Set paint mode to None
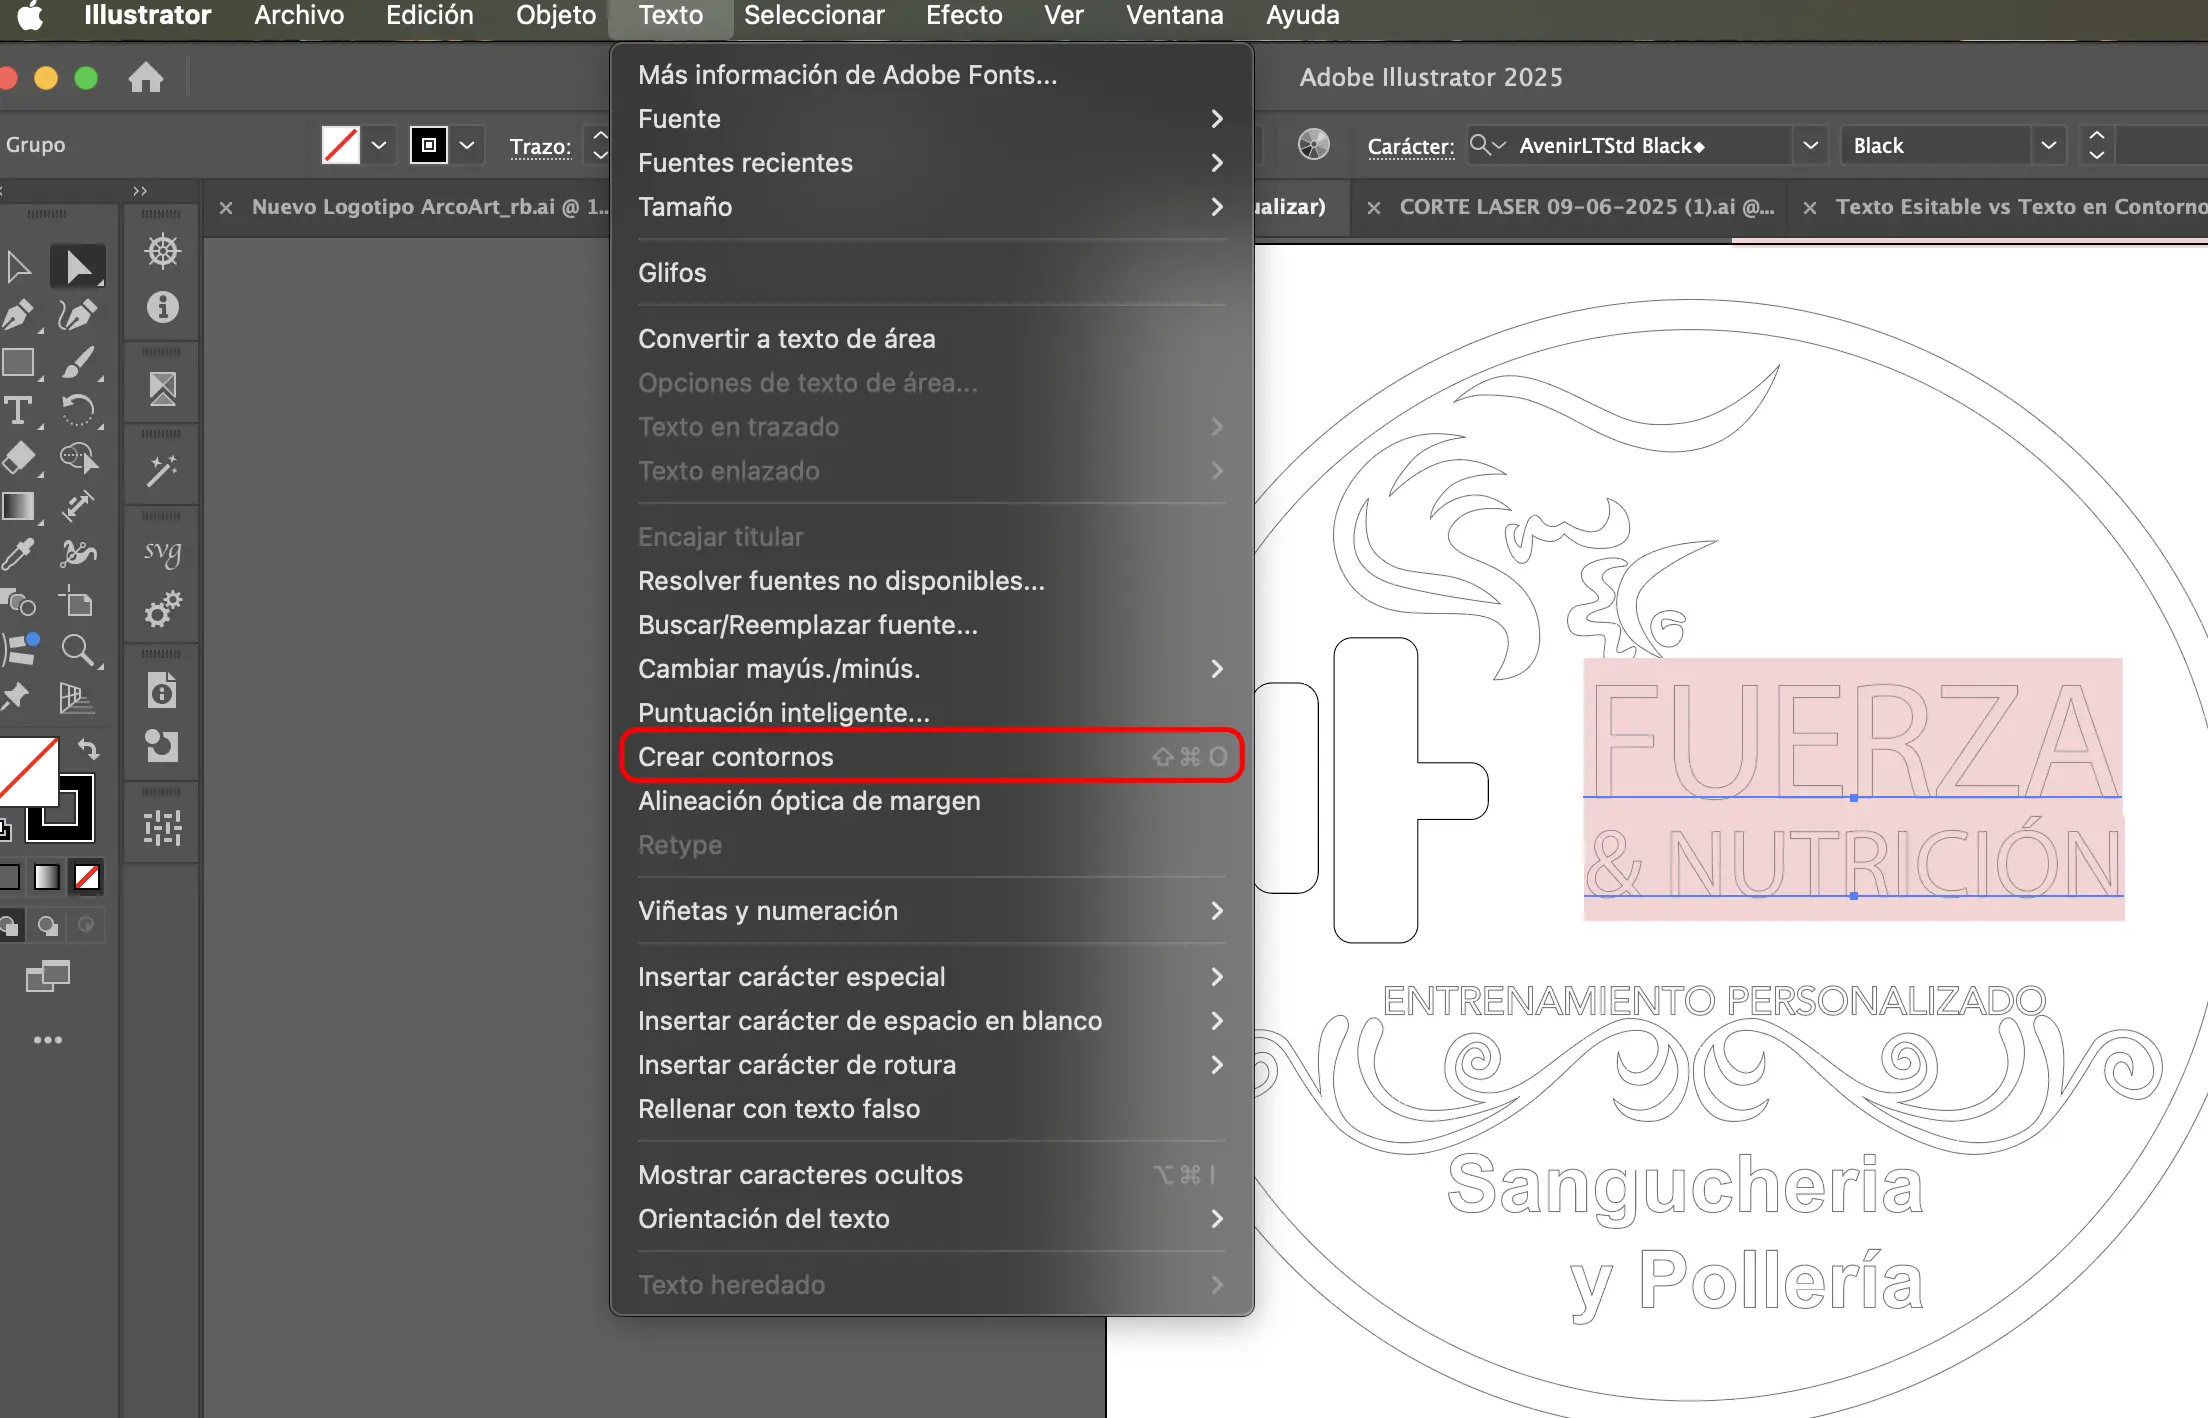Image resolution: width=2208 pixels, height=1418 pixels. click(87, 877)
